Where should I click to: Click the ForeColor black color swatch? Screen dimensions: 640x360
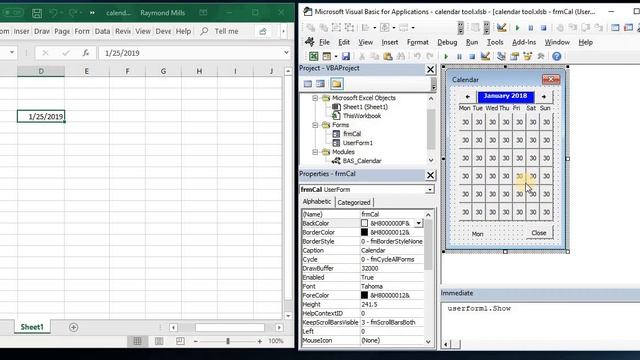pyautogui.click(x=364, y=295)
